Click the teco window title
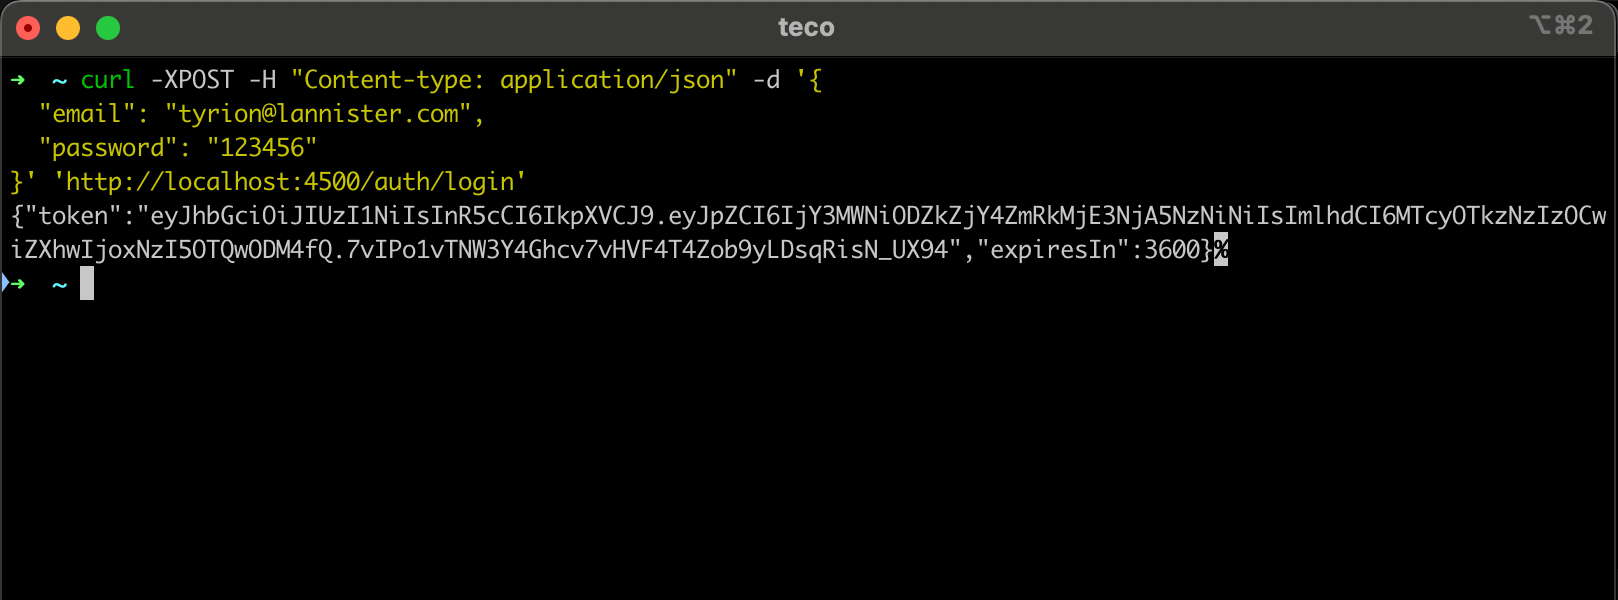 806,27
